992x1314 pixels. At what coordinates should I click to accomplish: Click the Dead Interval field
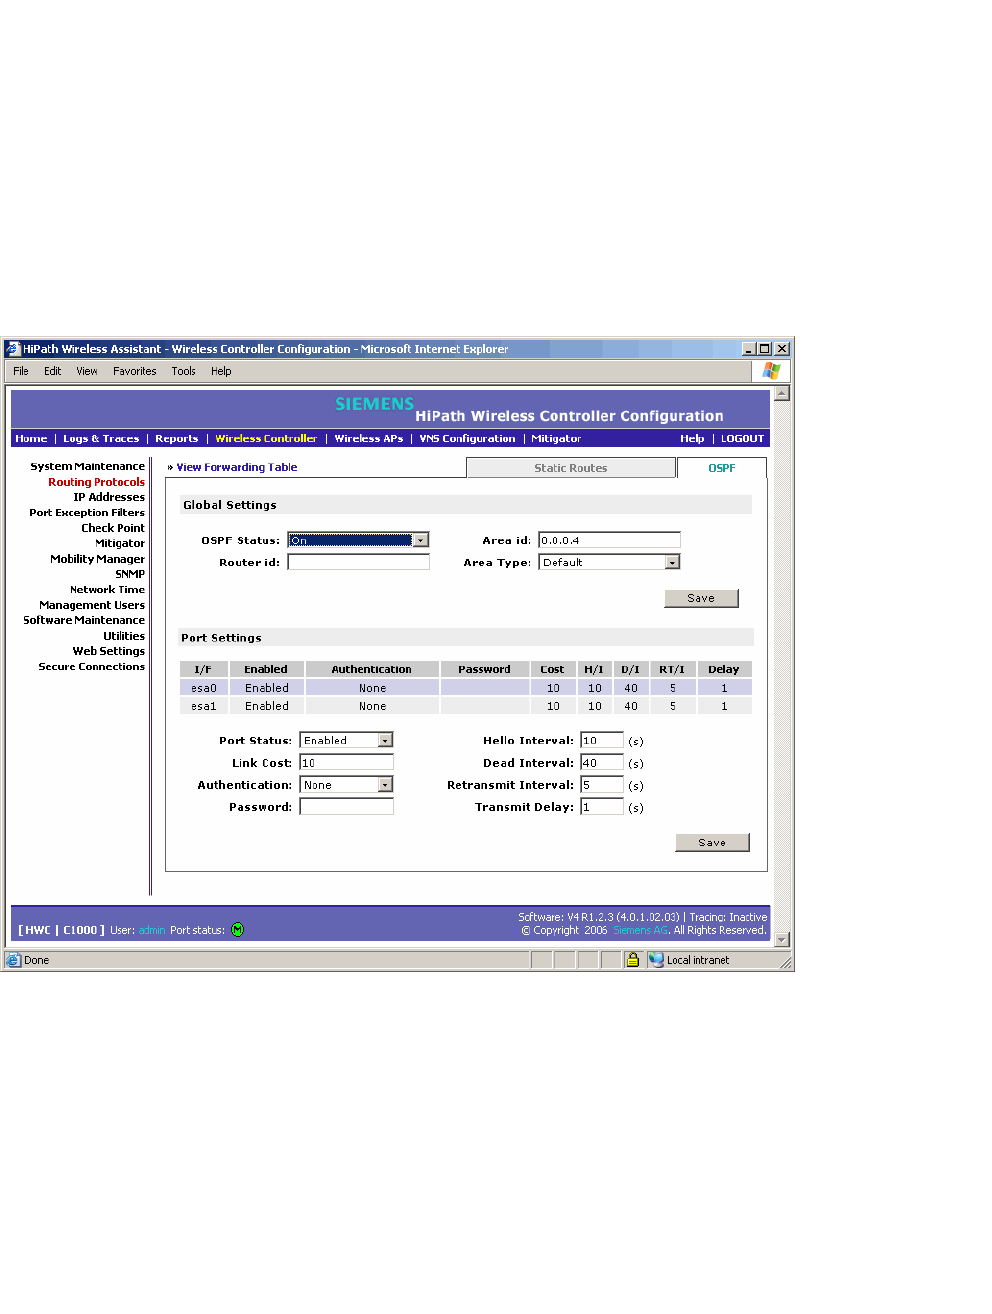click(602, 762)
